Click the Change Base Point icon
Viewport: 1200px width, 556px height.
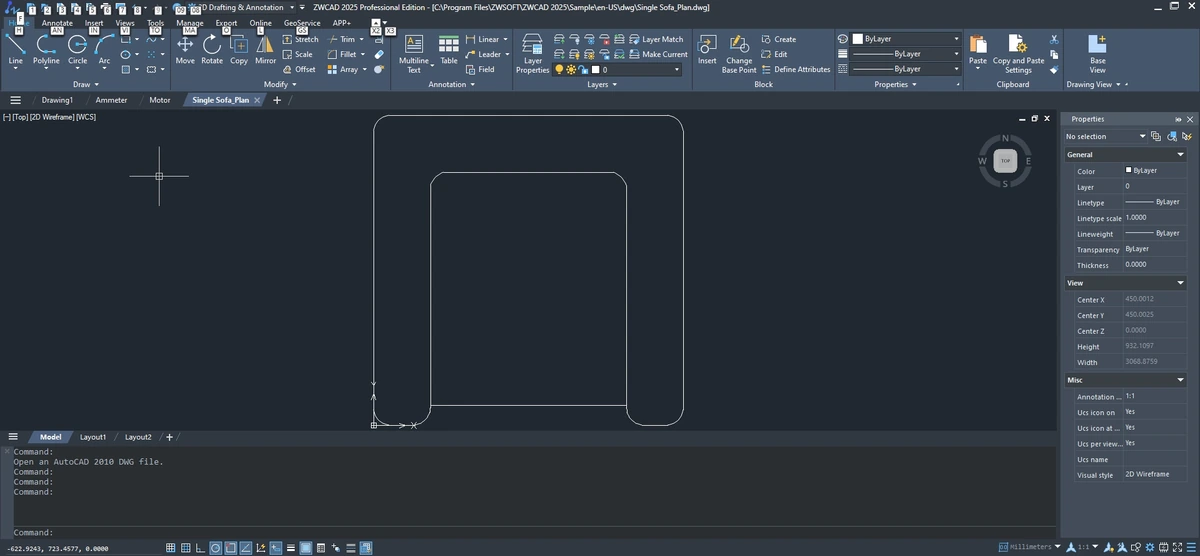[x=739, y=54]
